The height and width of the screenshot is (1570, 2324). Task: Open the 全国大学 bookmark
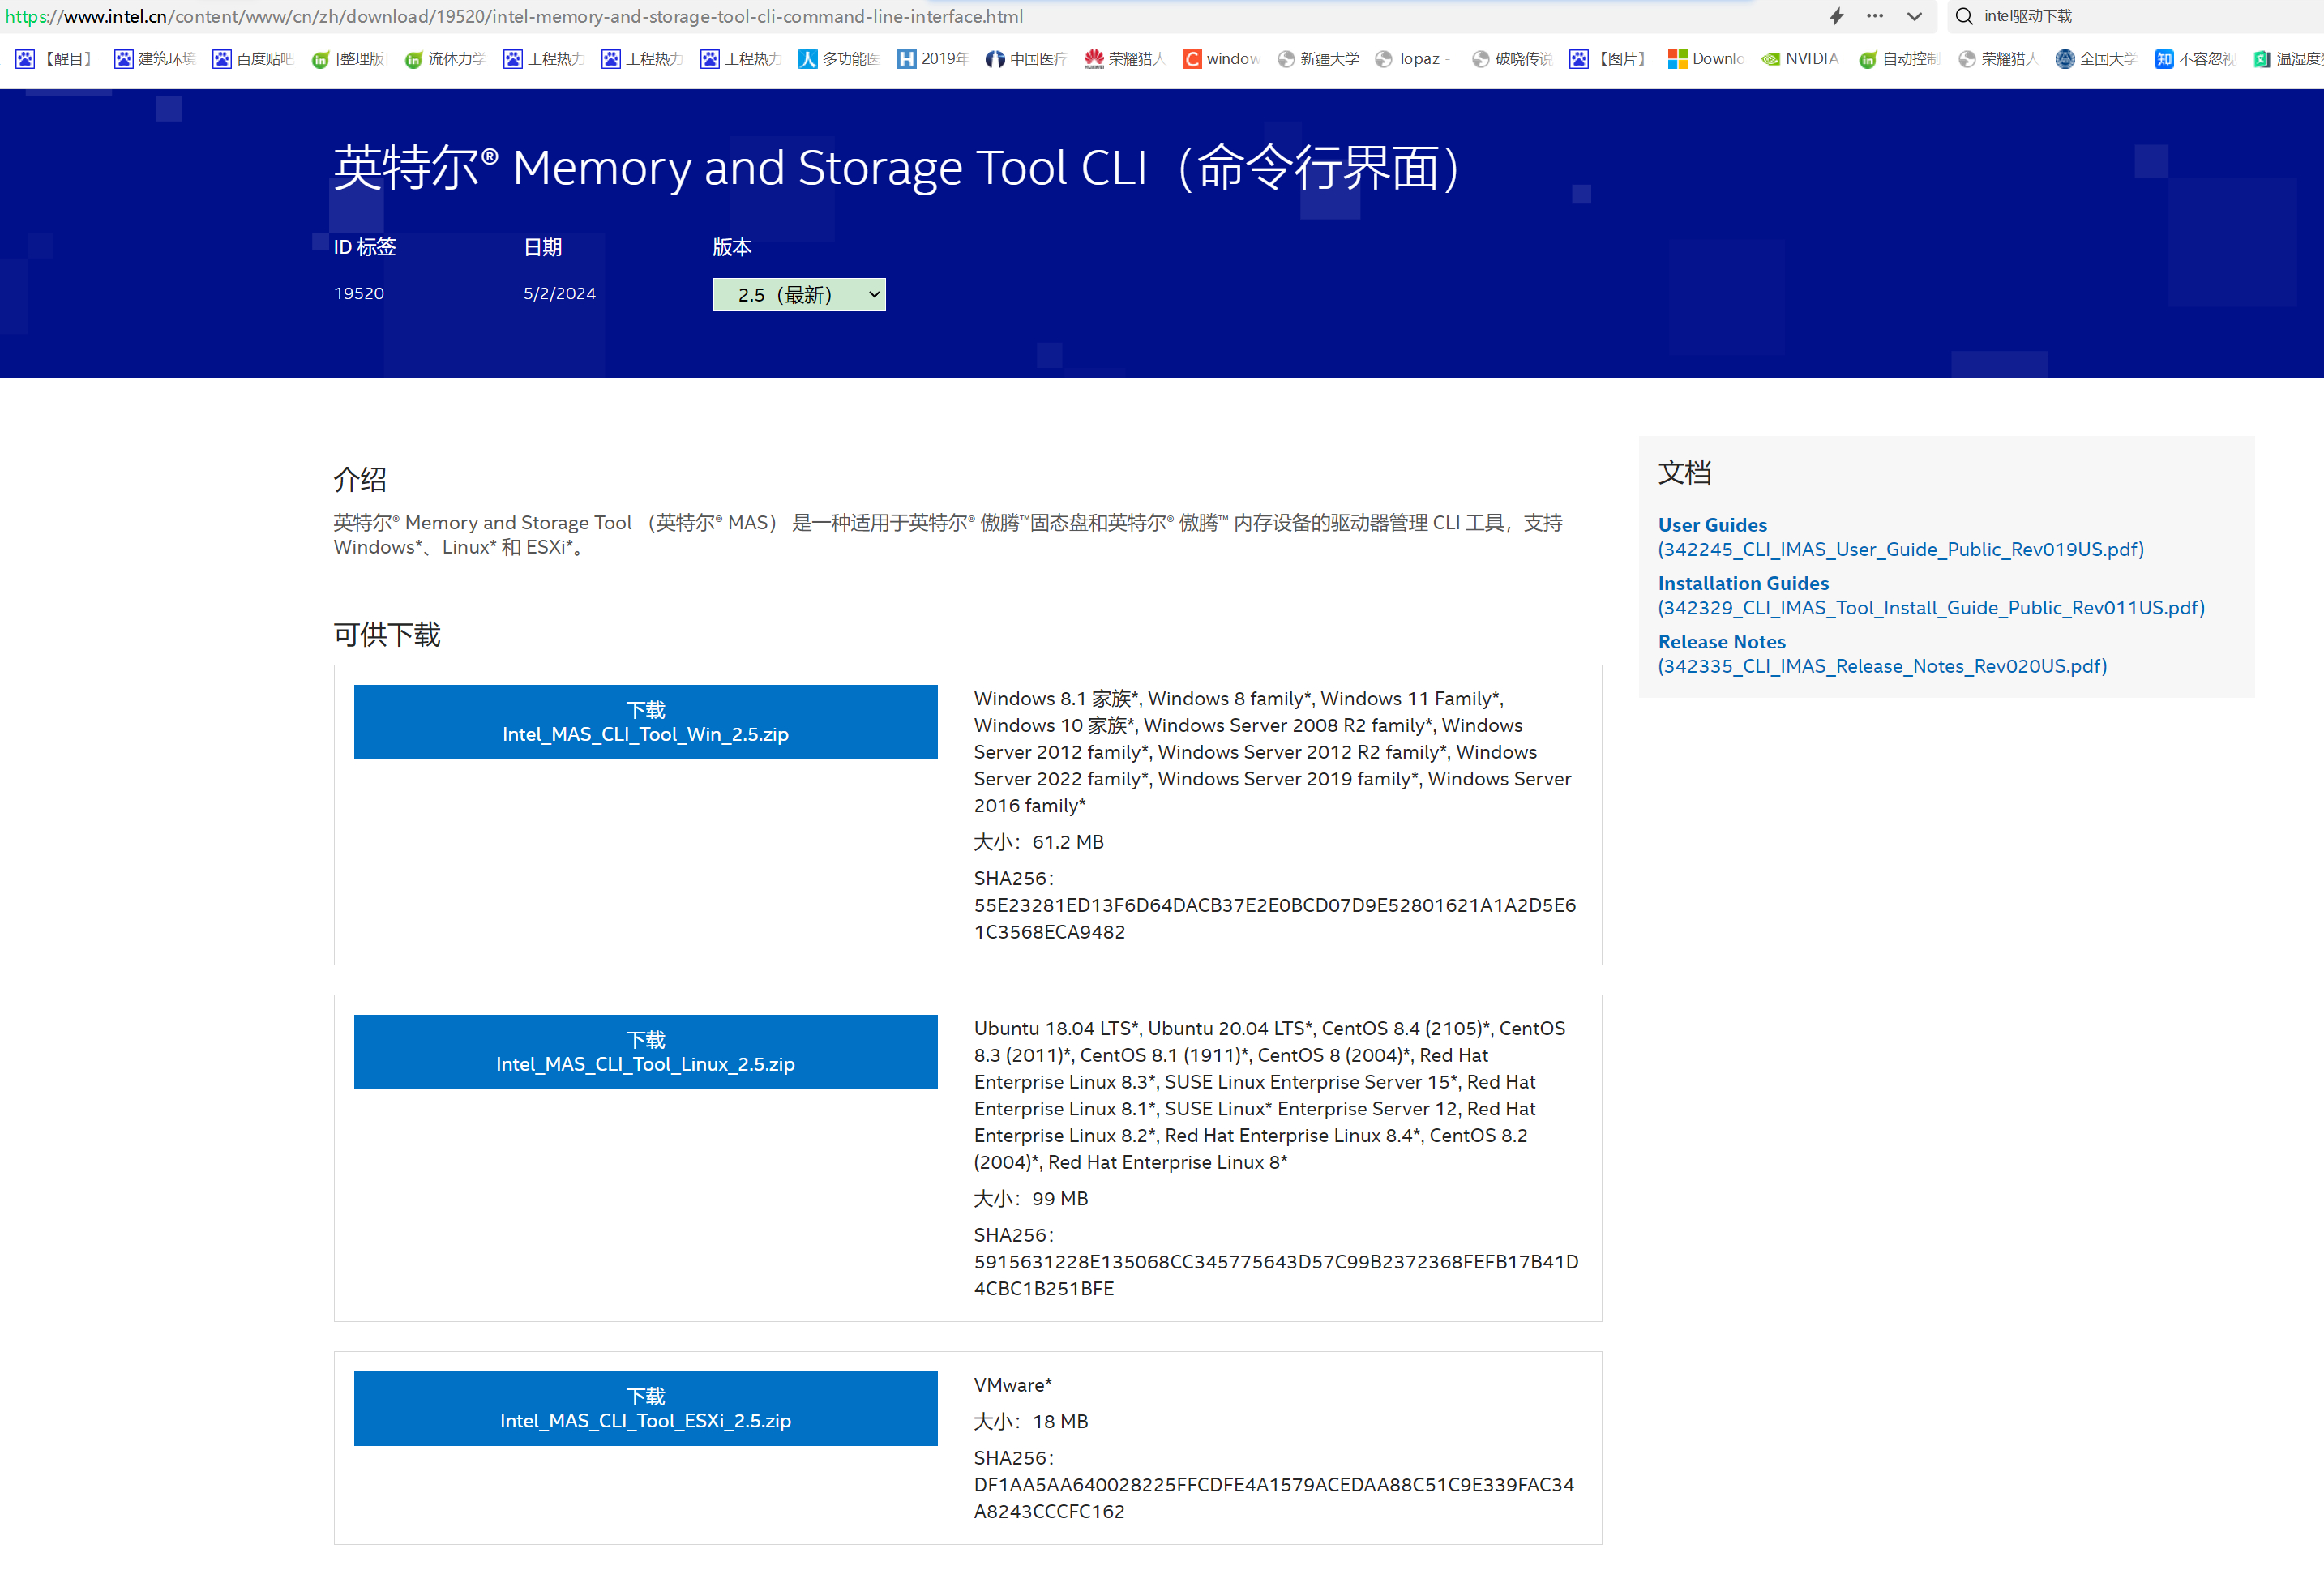click(2095, 59)
